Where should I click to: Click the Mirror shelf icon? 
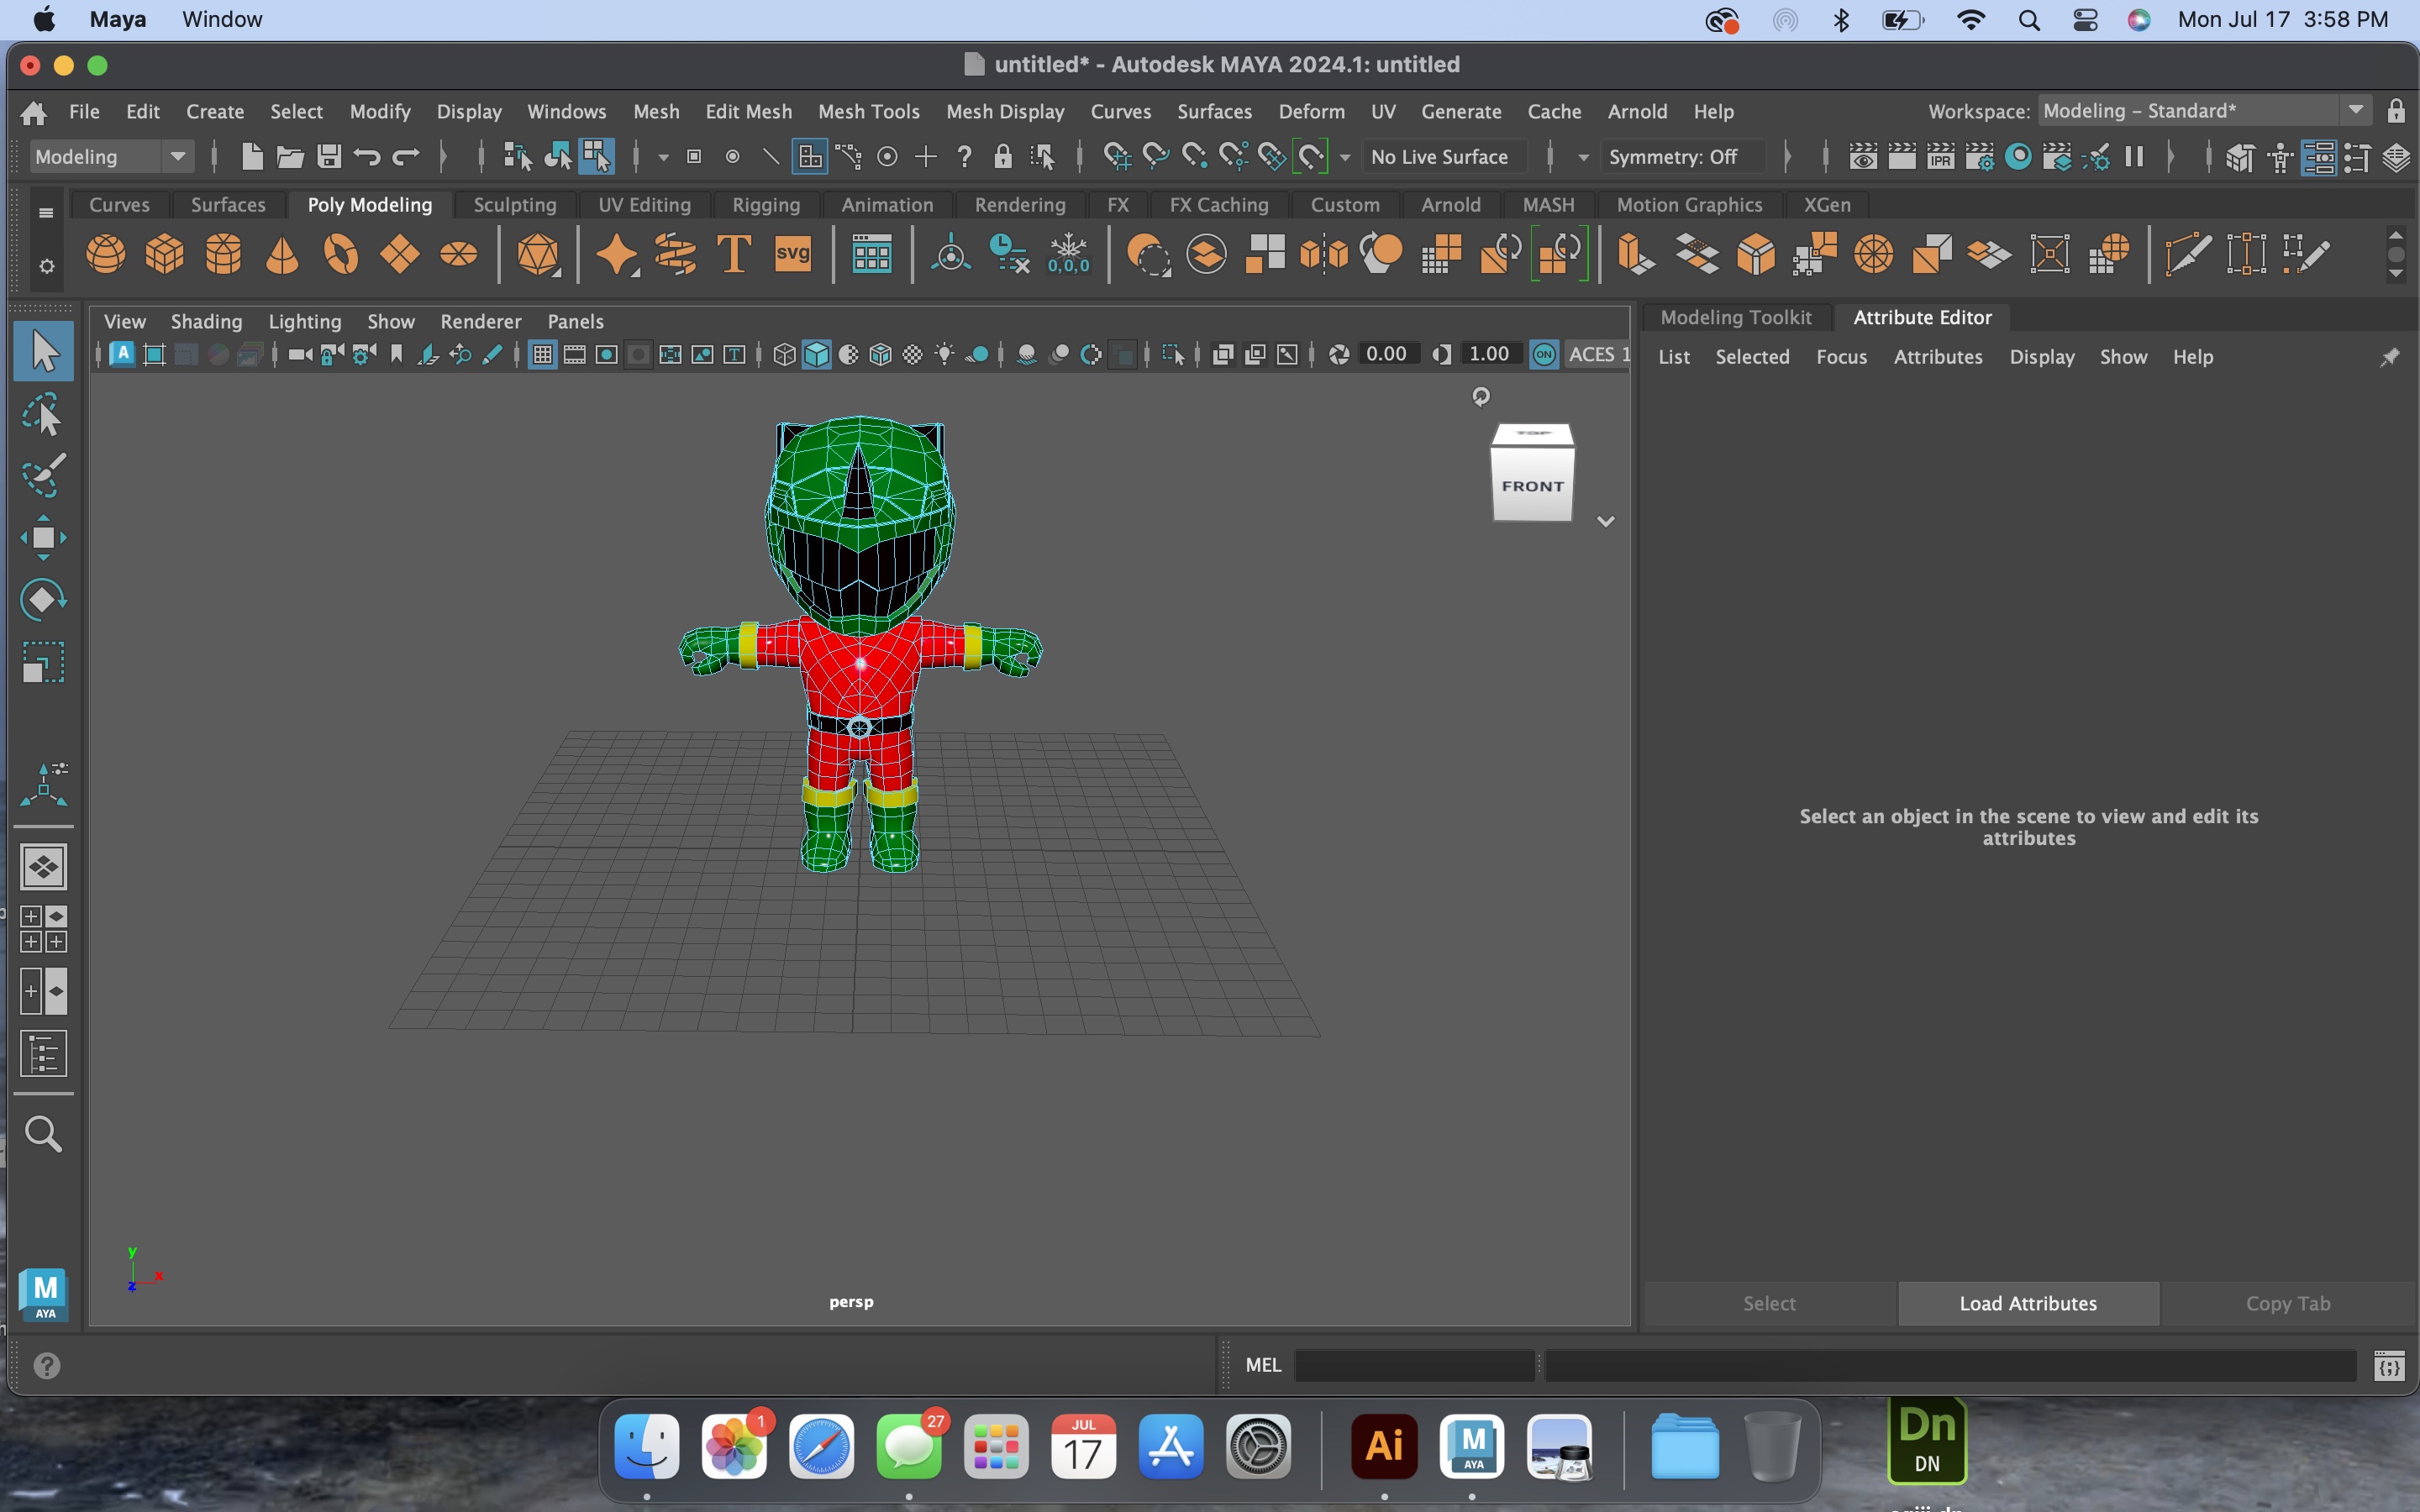tap(1324, 254)
